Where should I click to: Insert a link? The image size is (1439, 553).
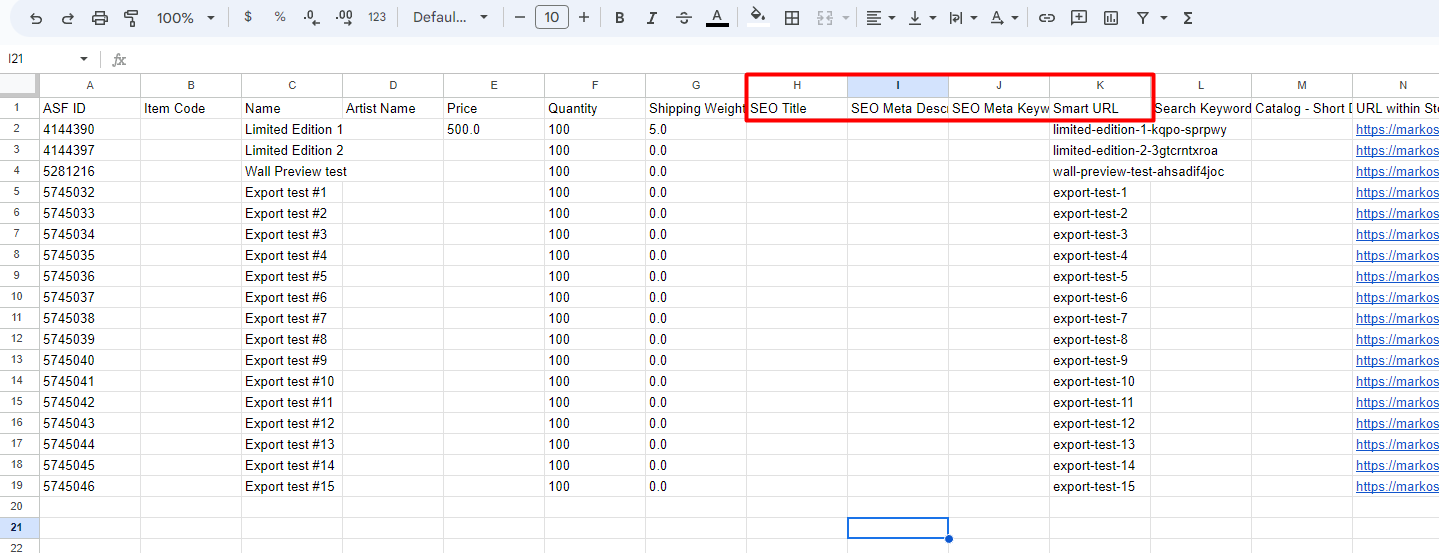click(x=1047, y=18)
